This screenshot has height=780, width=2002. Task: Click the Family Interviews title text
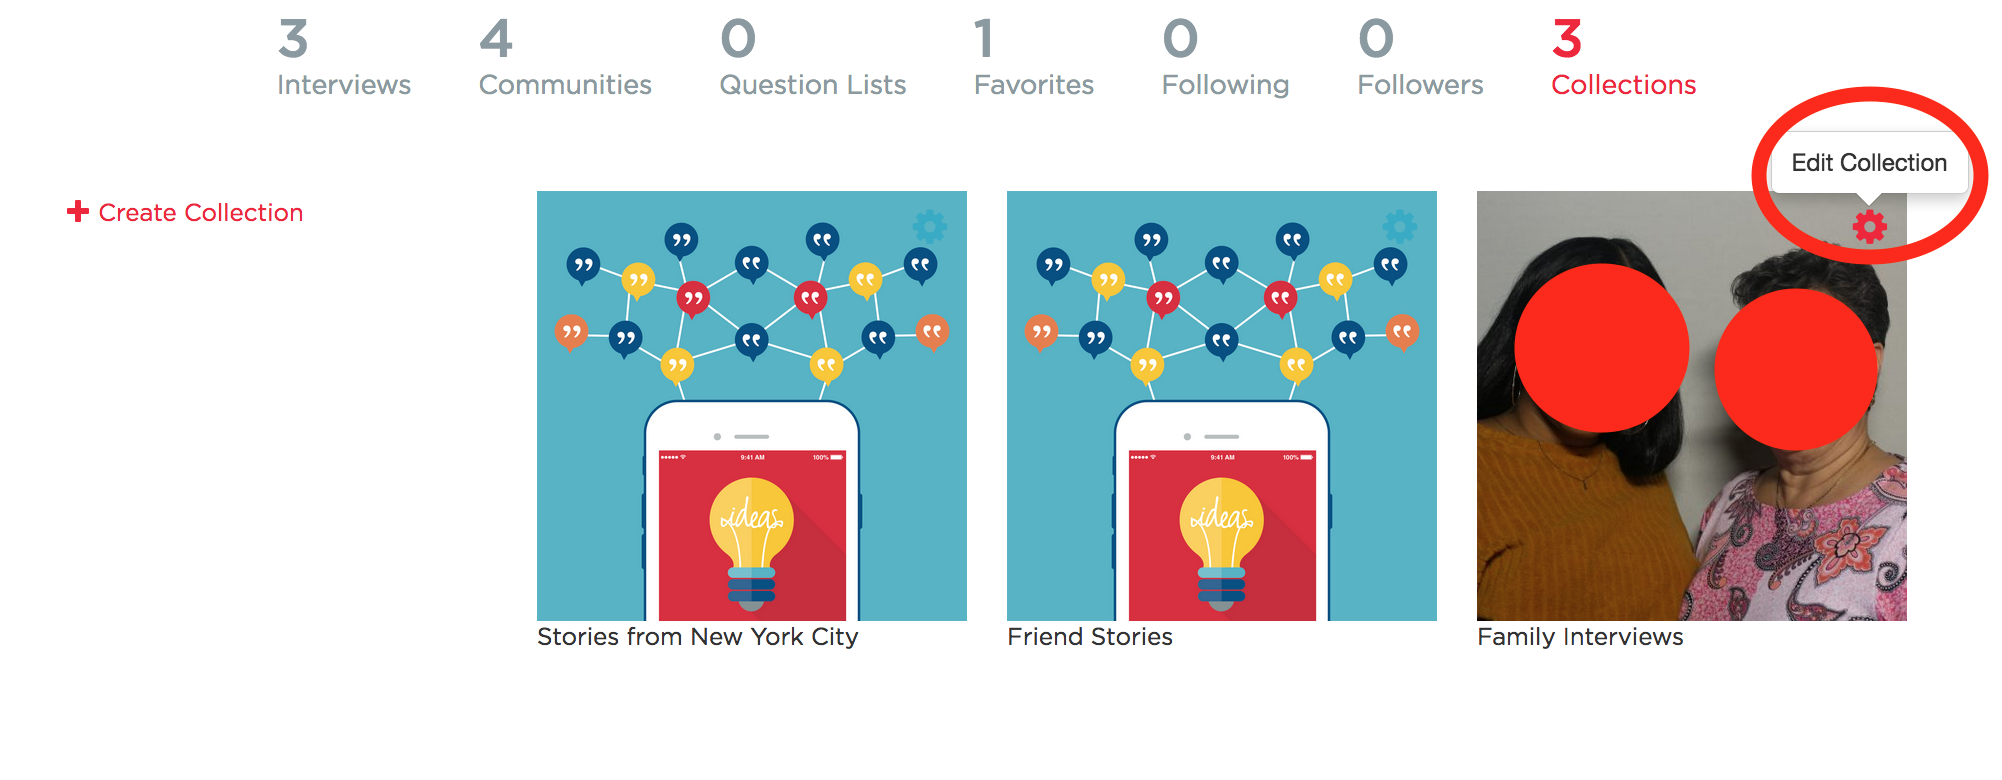pyautogui.click(x=1580, y=637)
